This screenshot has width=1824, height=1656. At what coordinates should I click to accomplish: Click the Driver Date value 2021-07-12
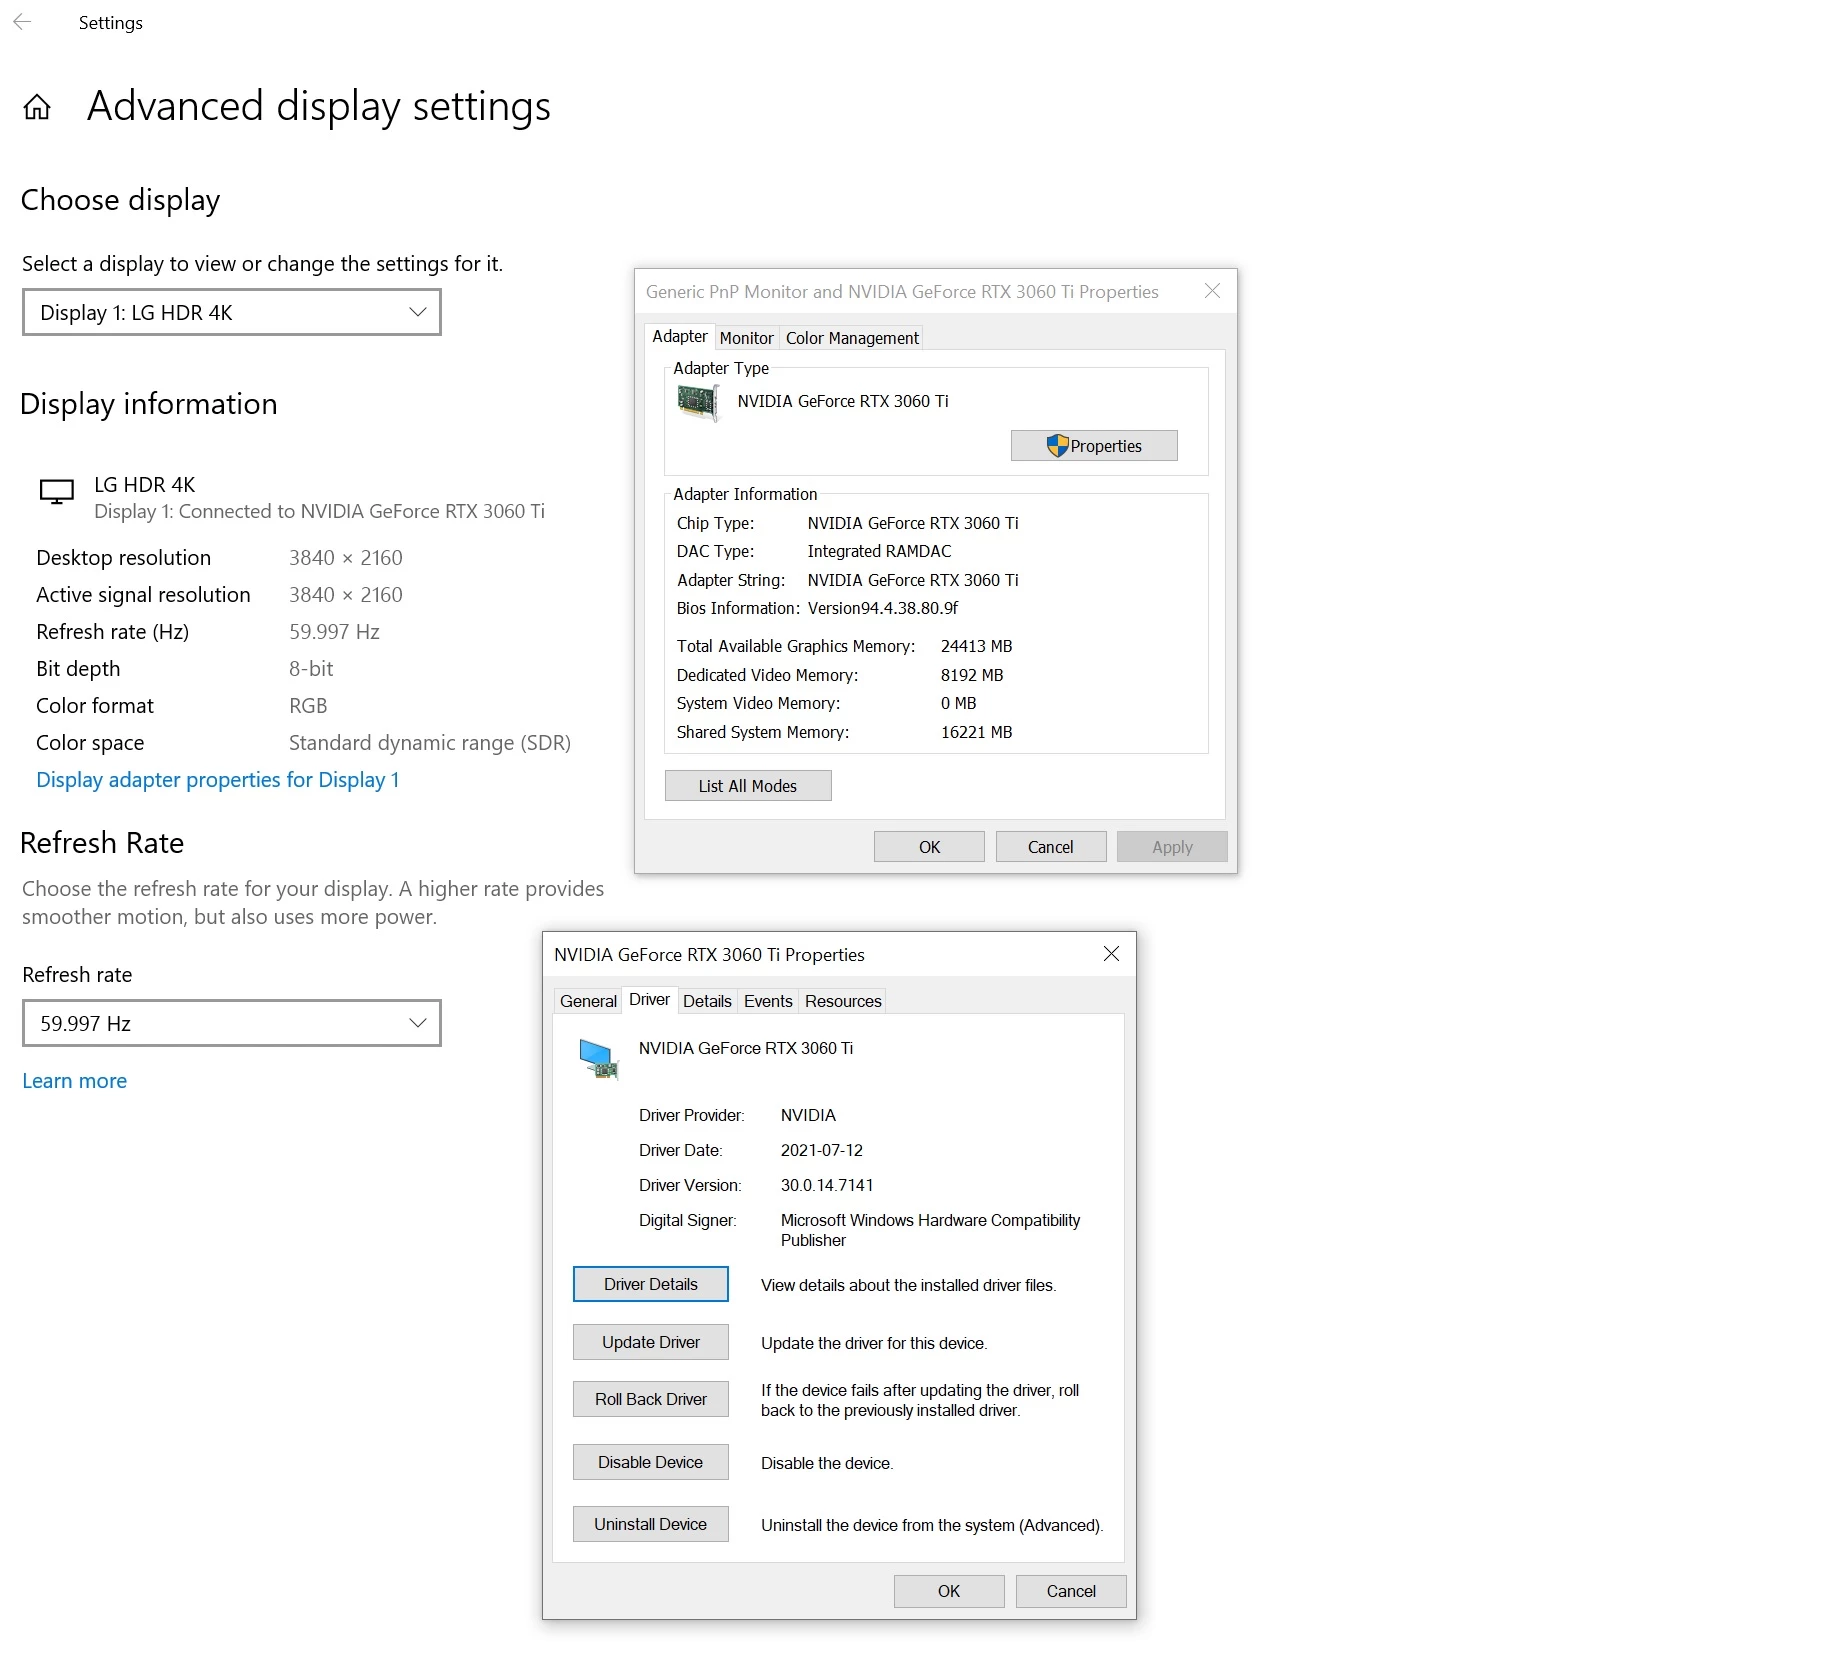(x=822, y=1150)
